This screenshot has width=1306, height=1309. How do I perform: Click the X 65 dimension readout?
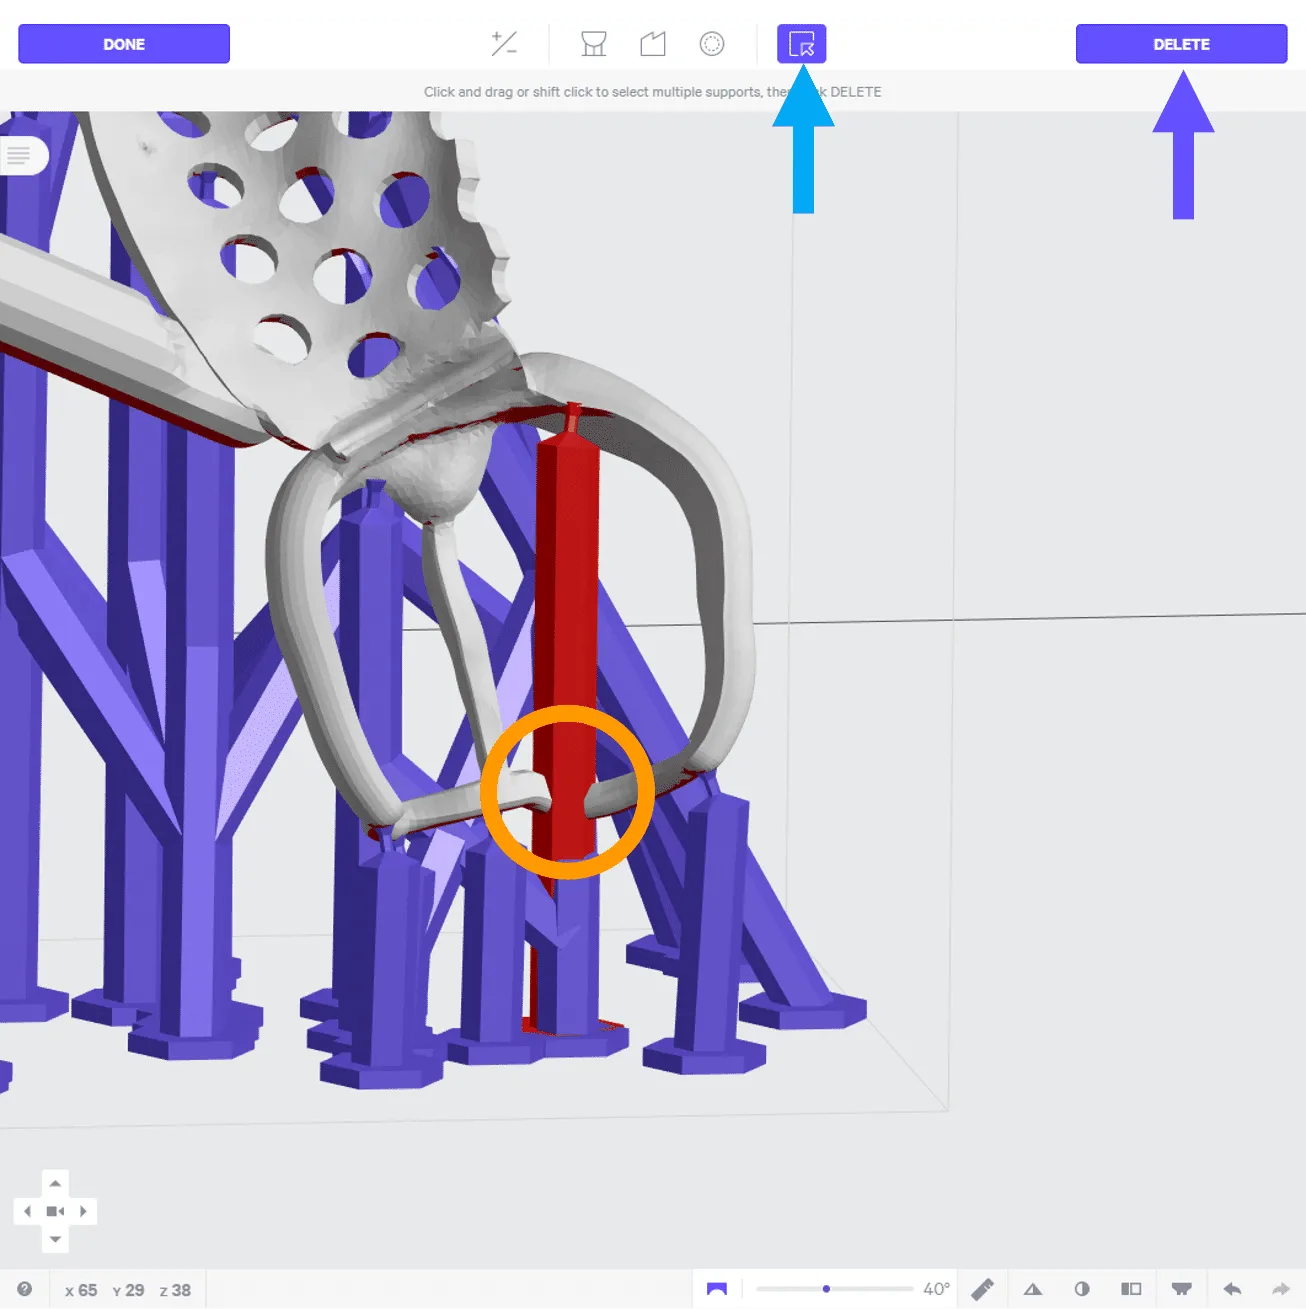[x=81, y=1290]
